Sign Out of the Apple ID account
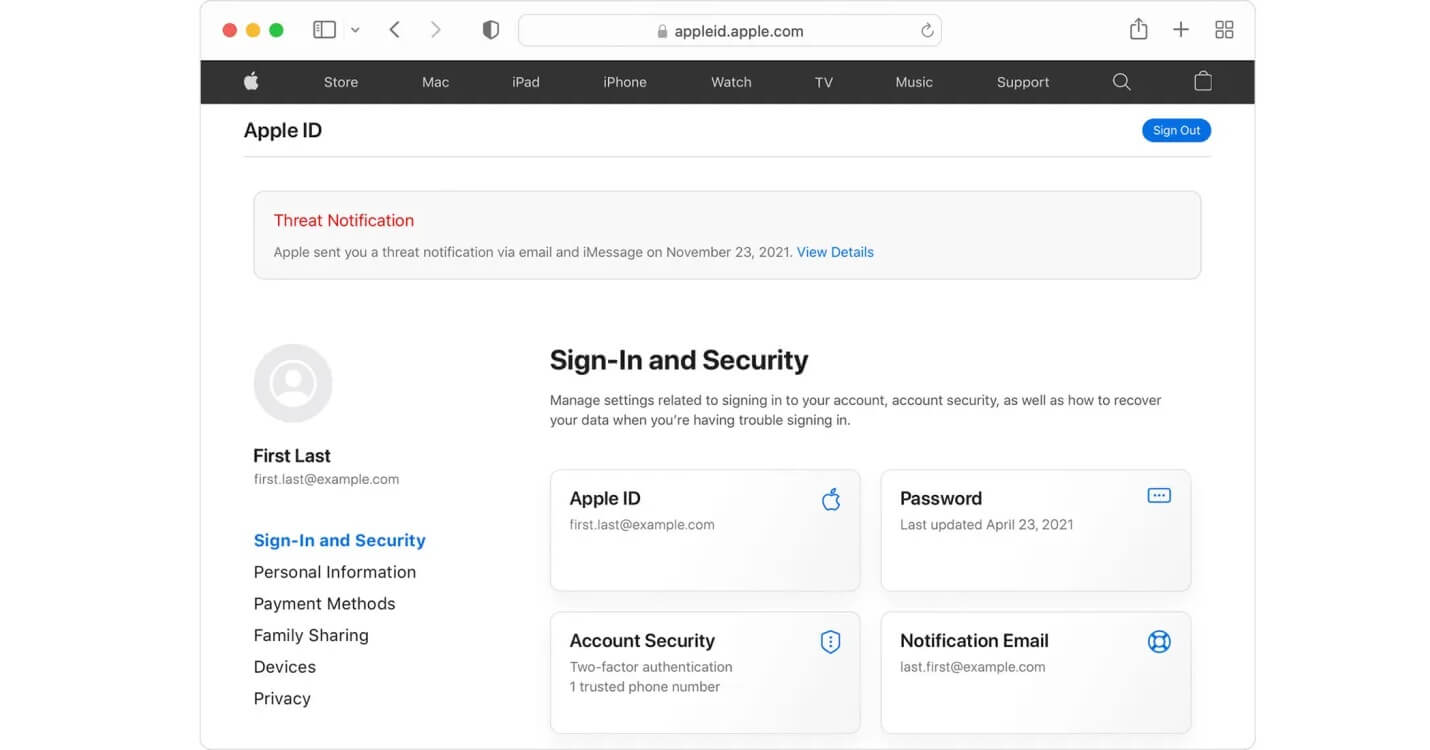1430x750 pixels. (x=1176, y=130)
